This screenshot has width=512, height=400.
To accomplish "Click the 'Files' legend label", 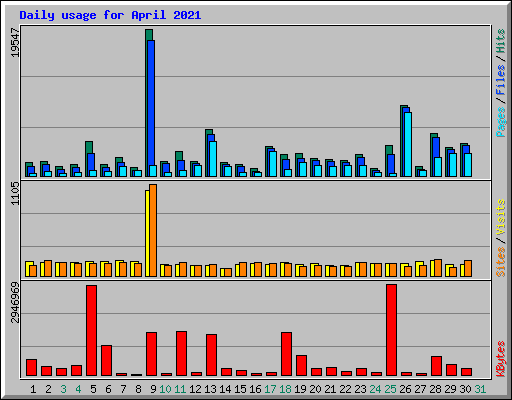I will click(x=501, y=80).
